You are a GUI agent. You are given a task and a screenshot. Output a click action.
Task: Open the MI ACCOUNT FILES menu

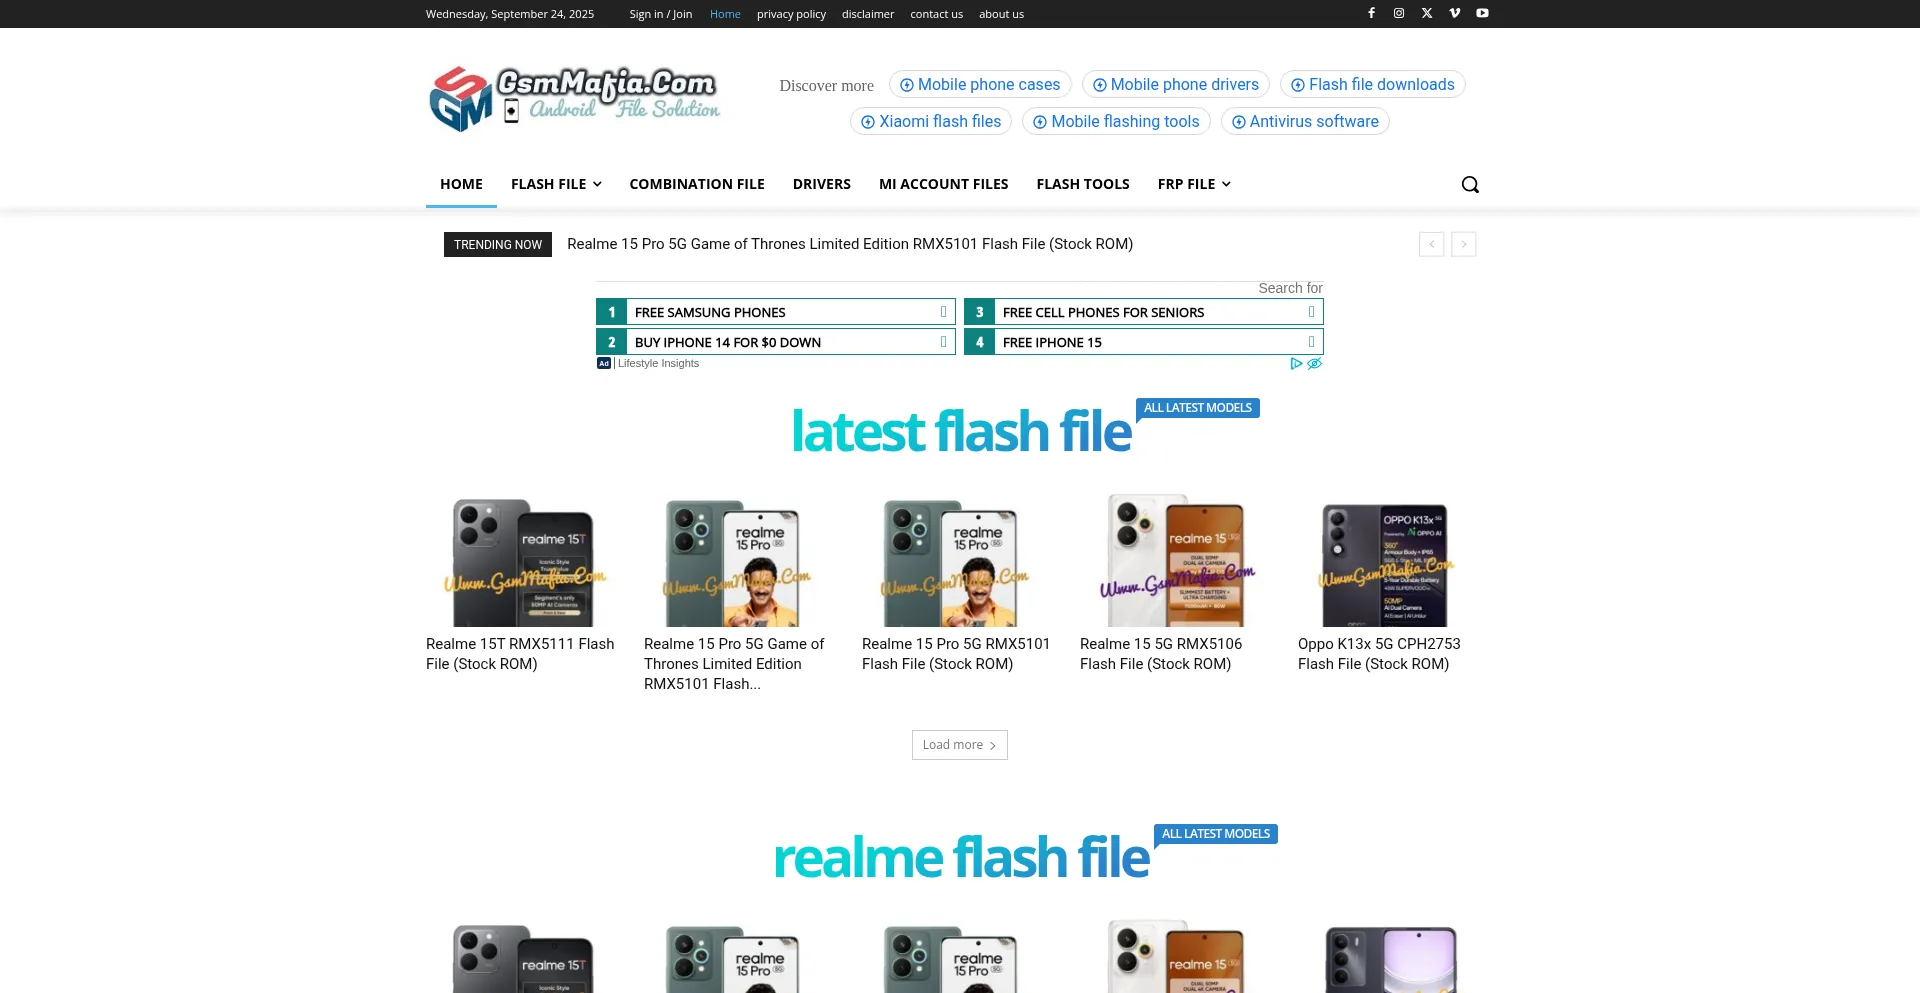click(x=944, y=184)
